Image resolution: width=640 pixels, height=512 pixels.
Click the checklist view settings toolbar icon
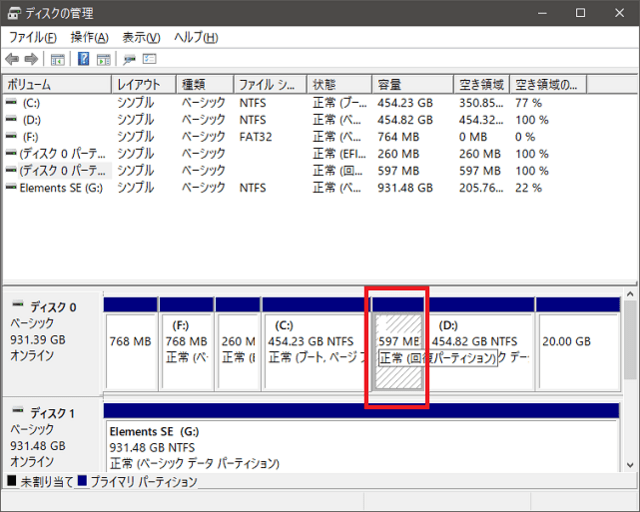(x=150, y=59)
